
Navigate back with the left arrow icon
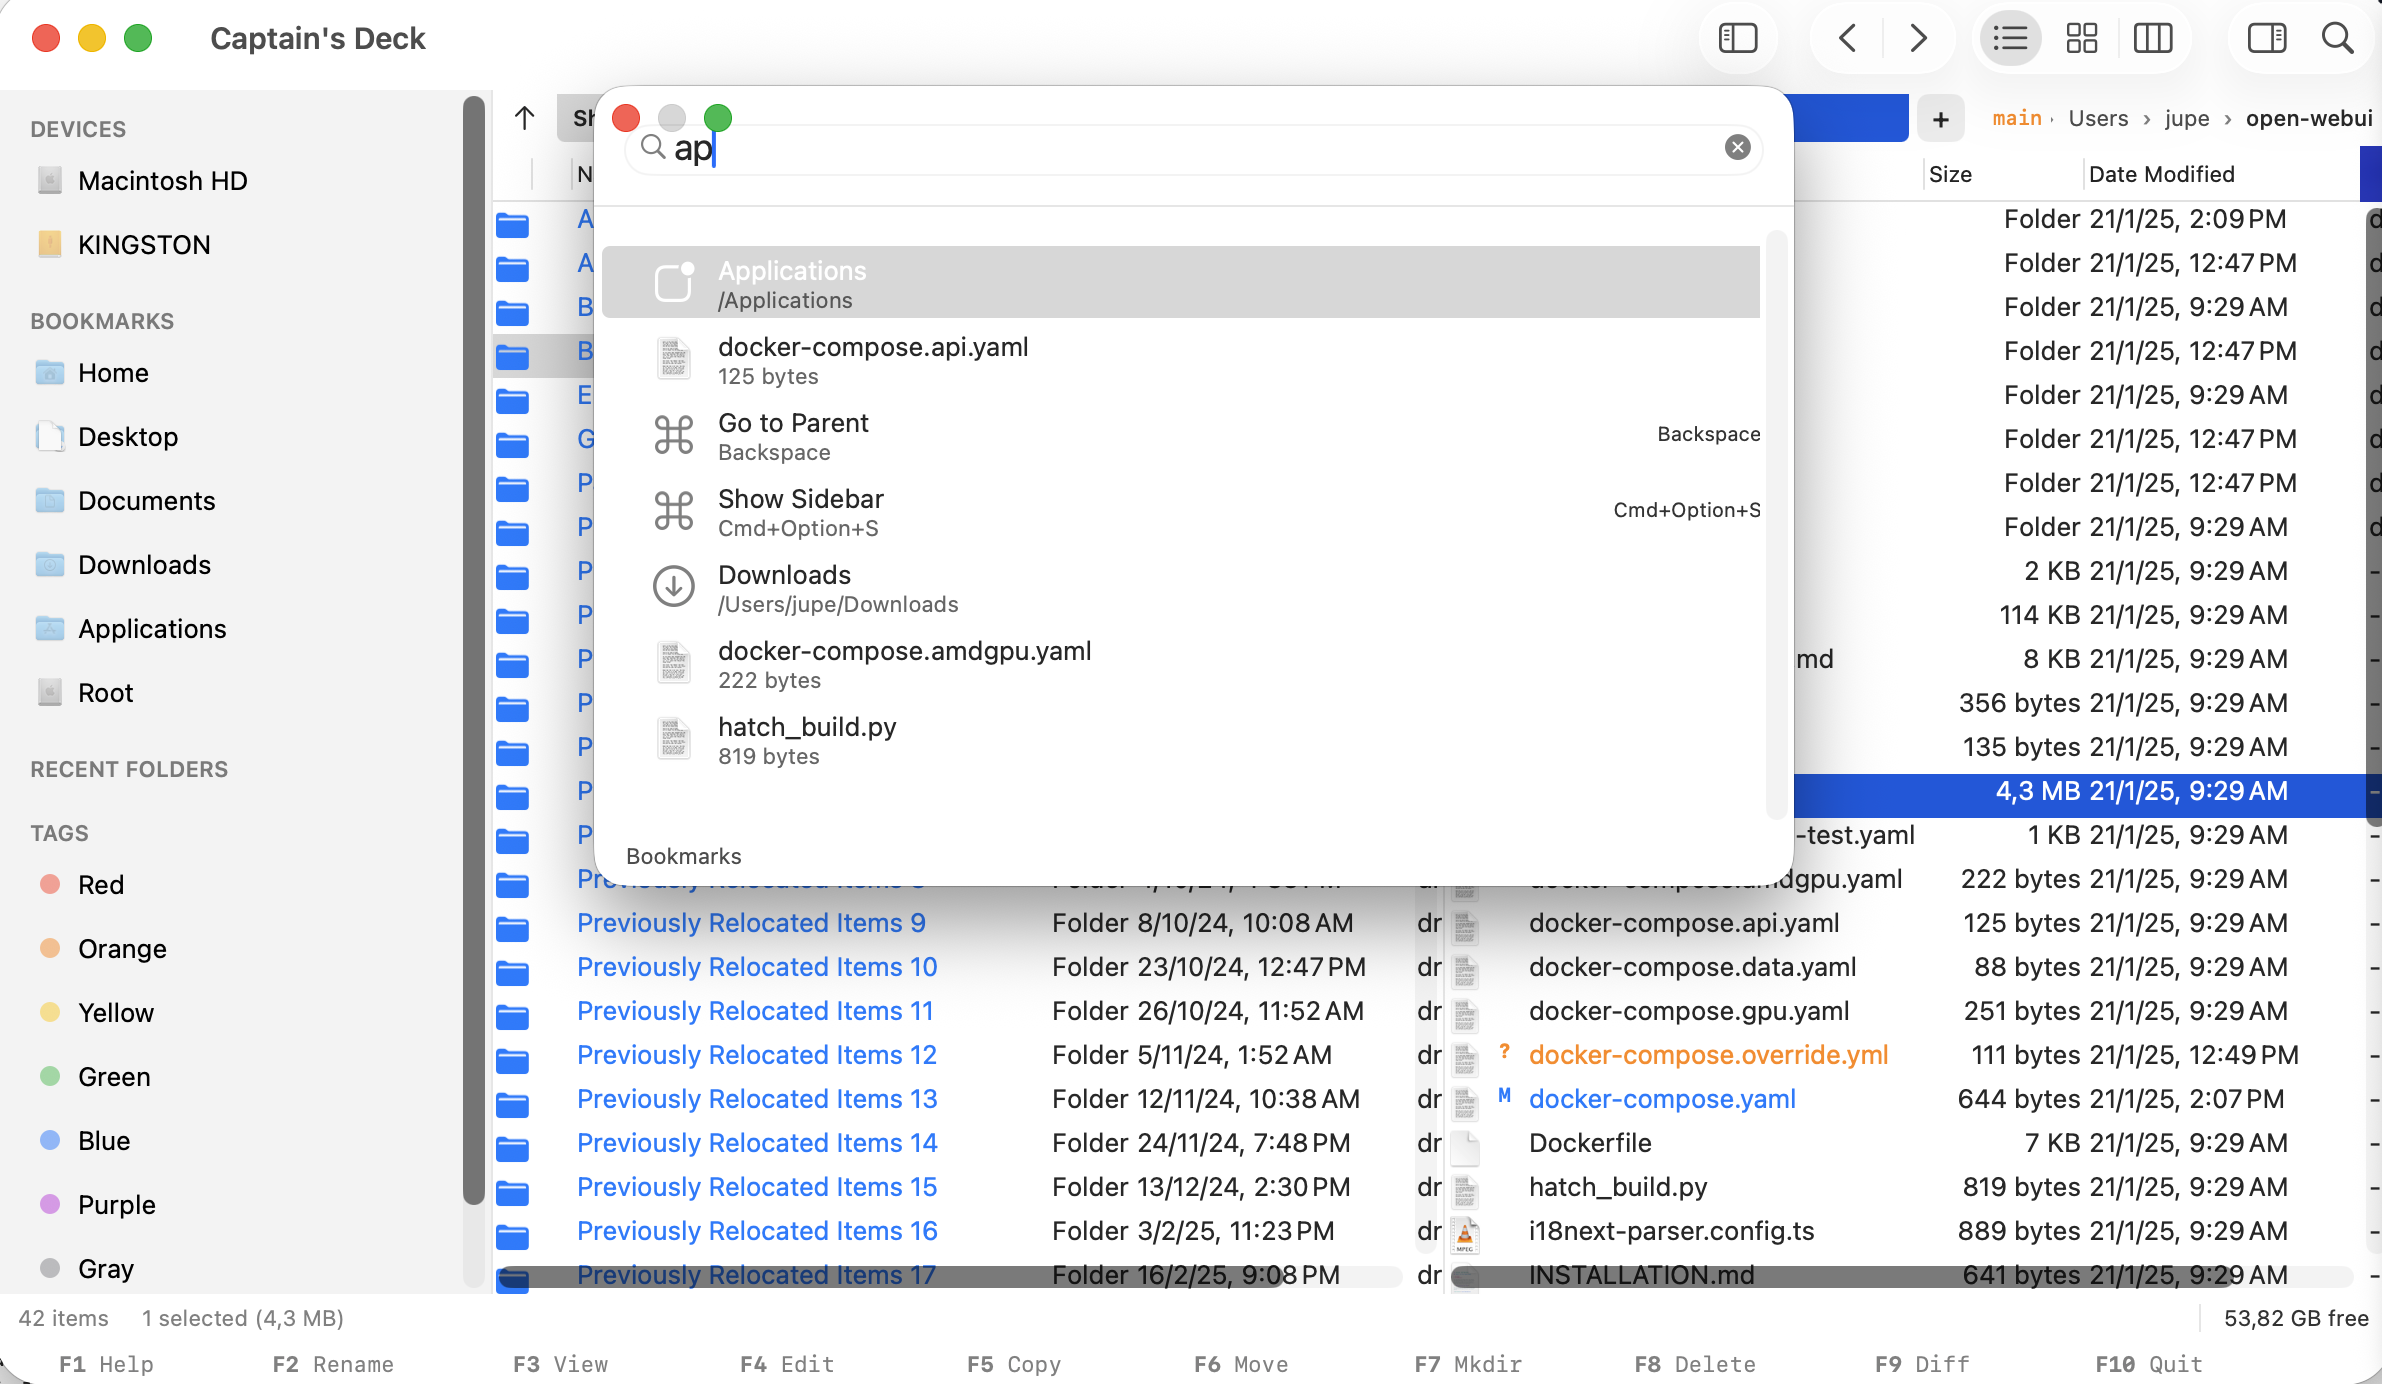pos(1845,38)
